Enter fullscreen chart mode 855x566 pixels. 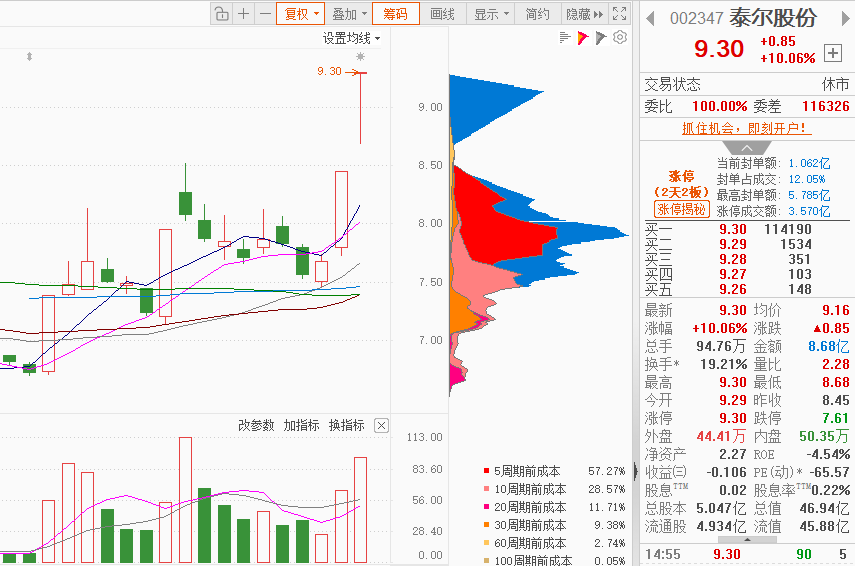(x=619, y=14)
